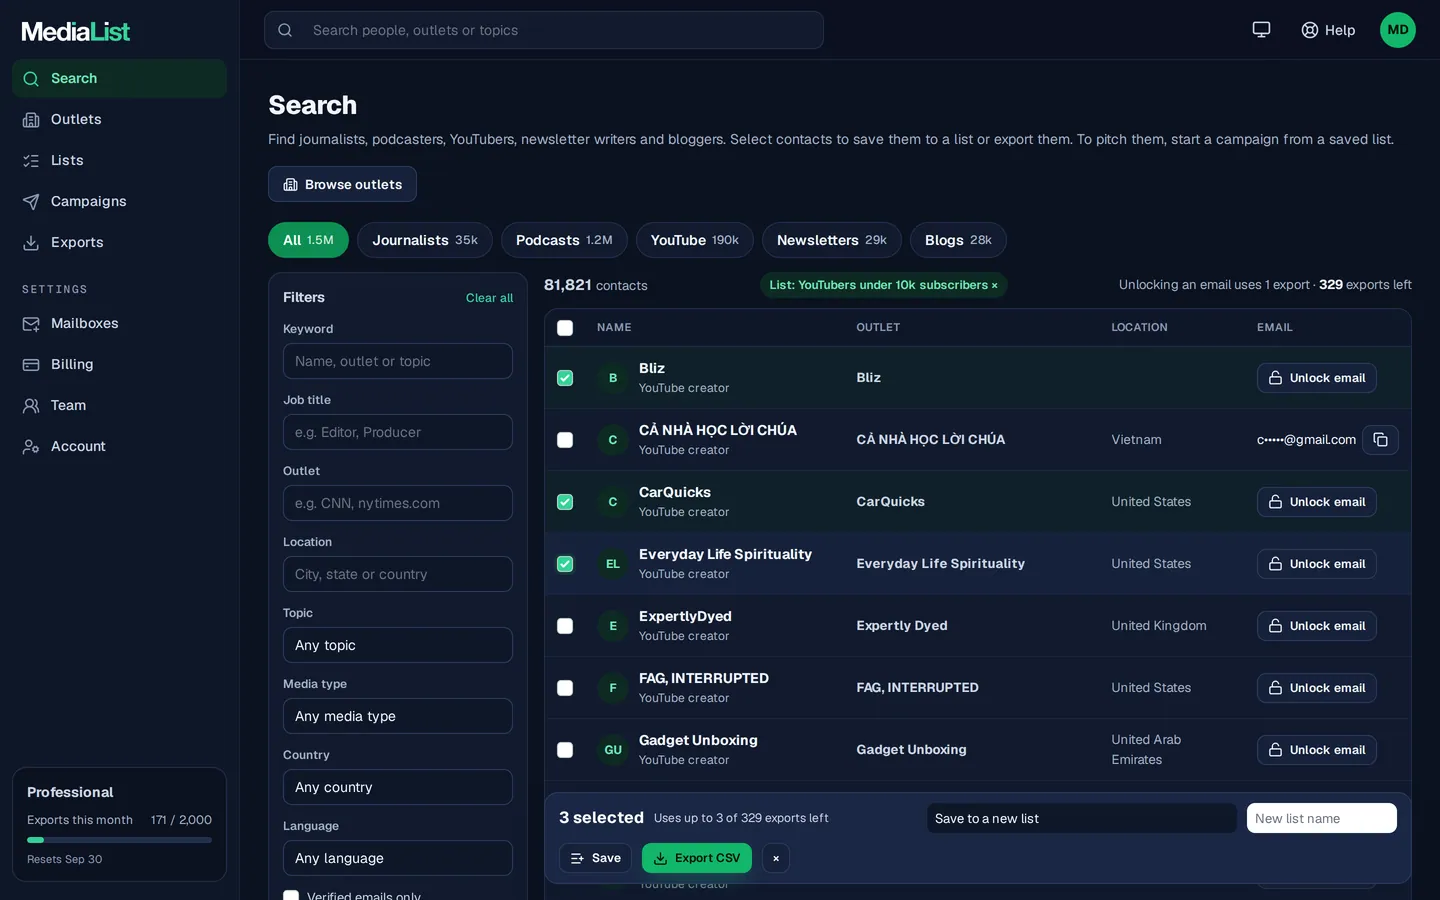Click the New list name field
The image size is (1440, 900).
(x=1322, y=818)
